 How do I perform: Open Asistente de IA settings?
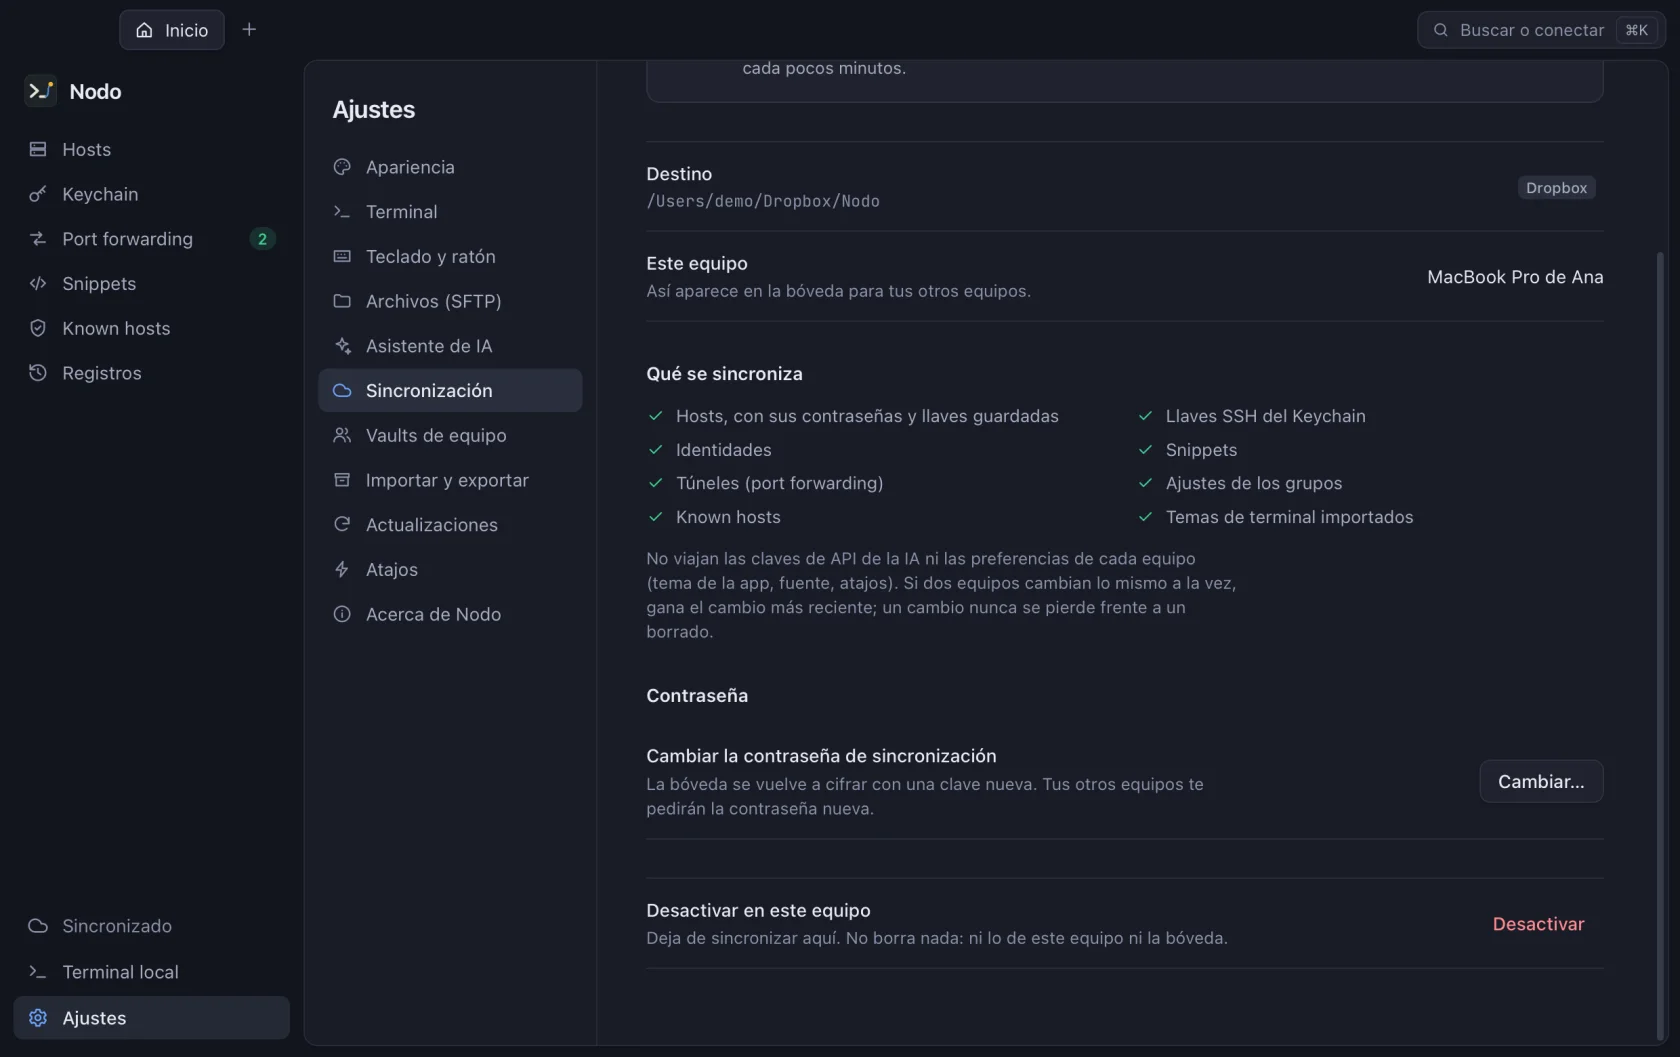(450, 346)
